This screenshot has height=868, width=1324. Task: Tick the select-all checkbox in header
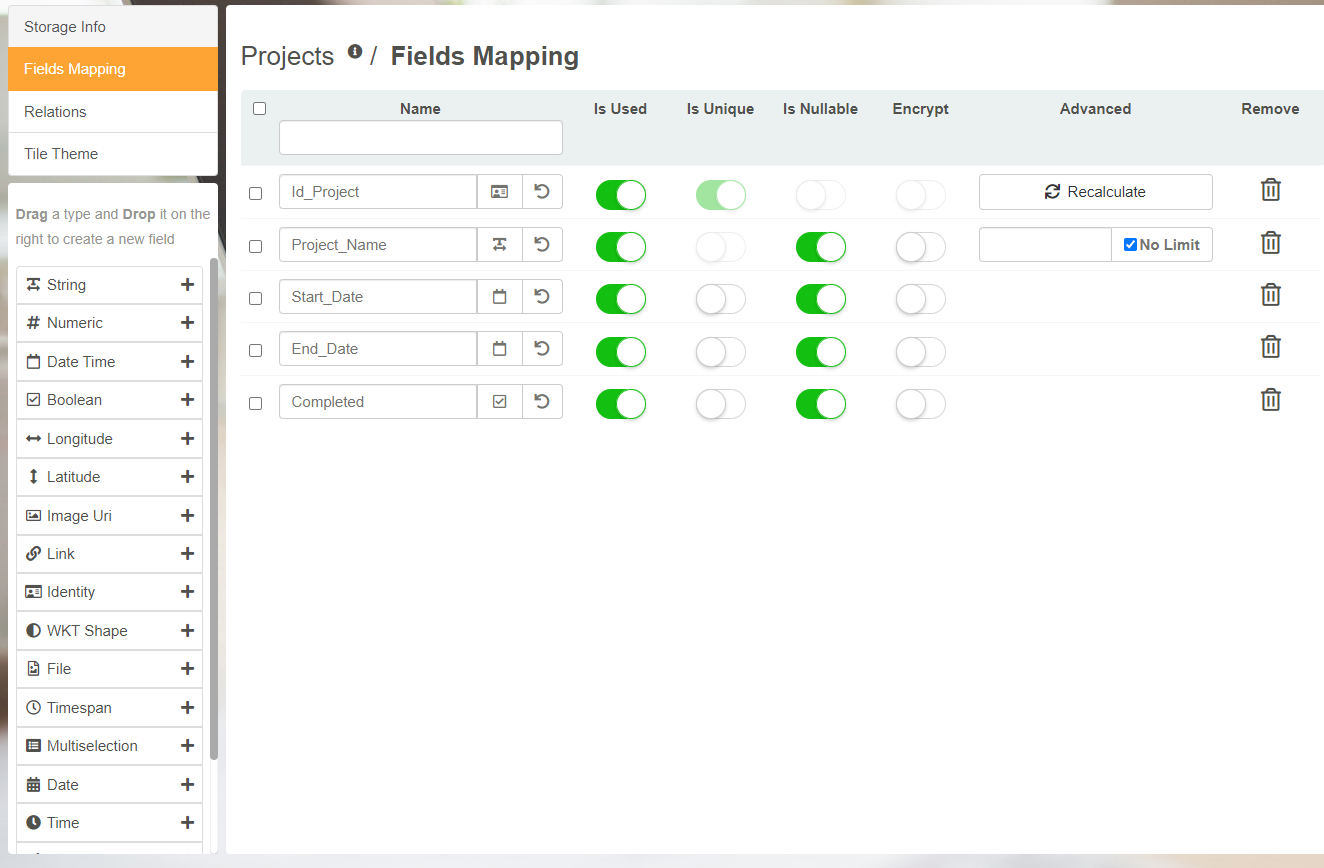[x=260, y=108]
